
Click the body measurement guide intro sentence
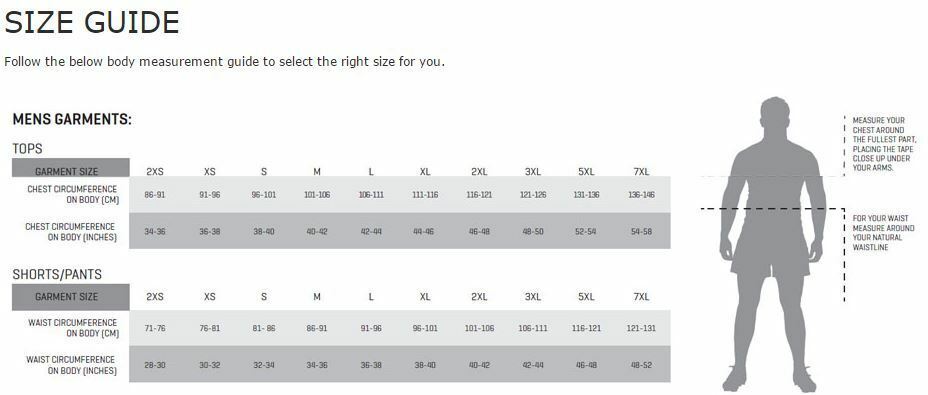(224, 62)
